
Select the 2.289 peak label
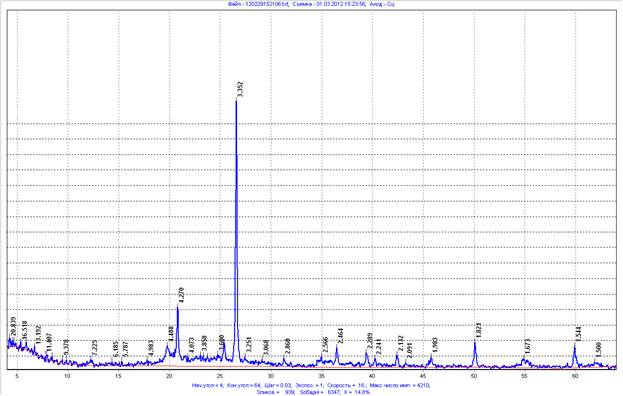tap(370, 341)
